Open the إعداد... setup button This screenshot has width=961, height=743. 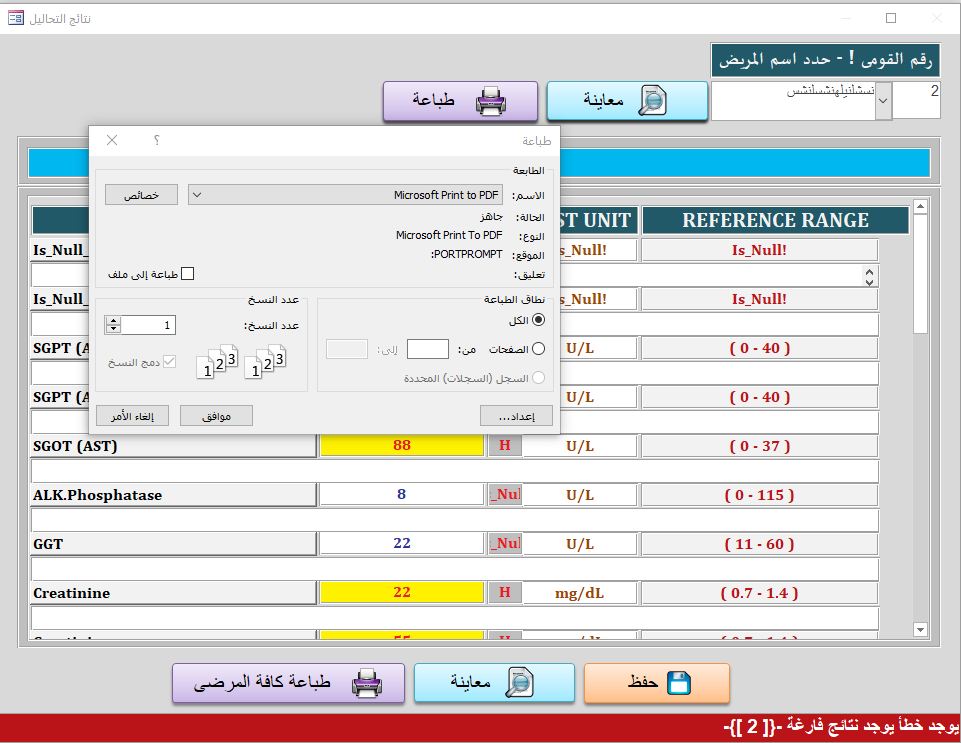click(x=516, y=415)
